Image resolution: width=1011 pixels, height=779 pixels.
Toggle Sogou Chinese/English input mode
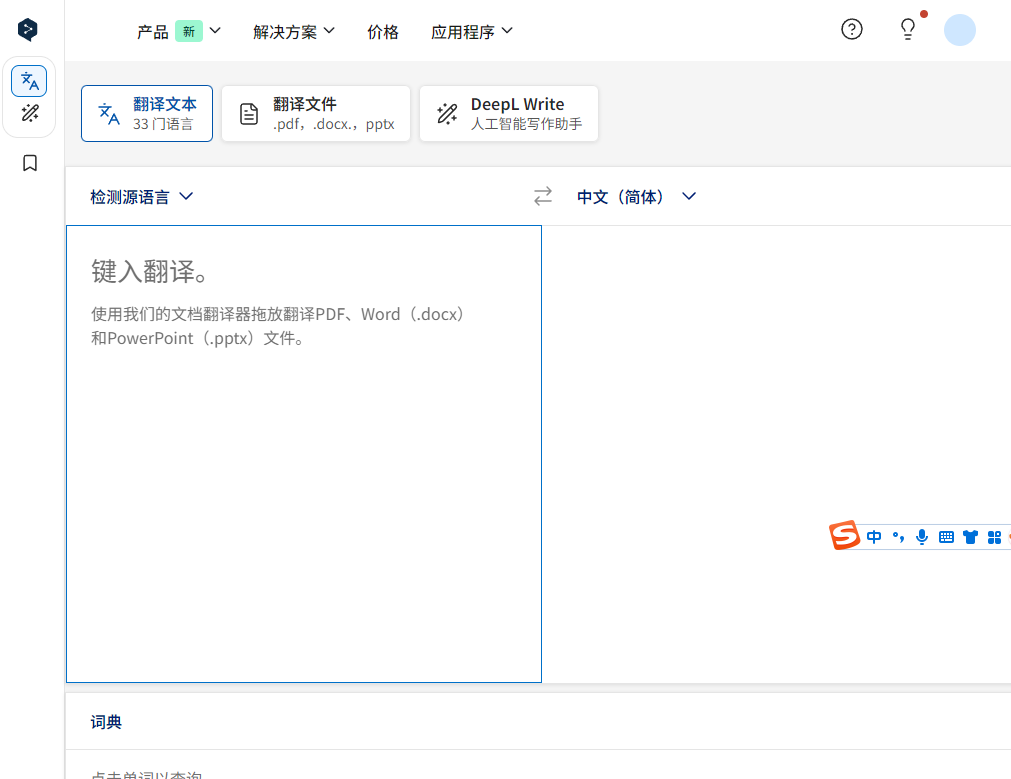(x=874, y=537)
